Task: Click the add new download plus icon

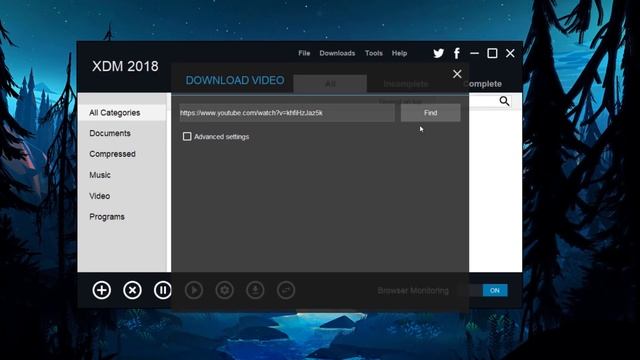Action: coord(101,290)
